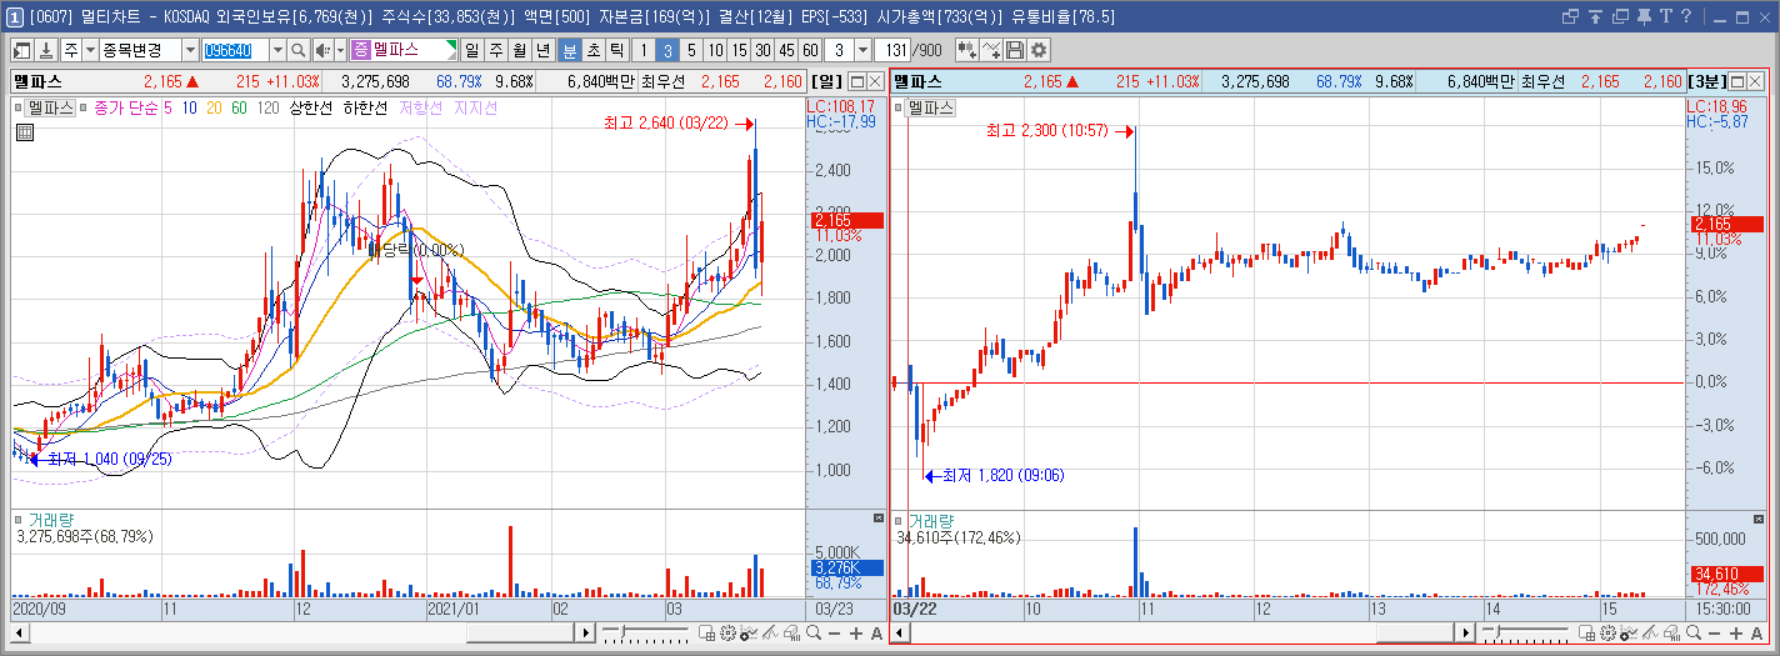Click right chart bottom gear icon
Image resolution: width=1780 pixels, height=656 pixels.
point(1608,633)
